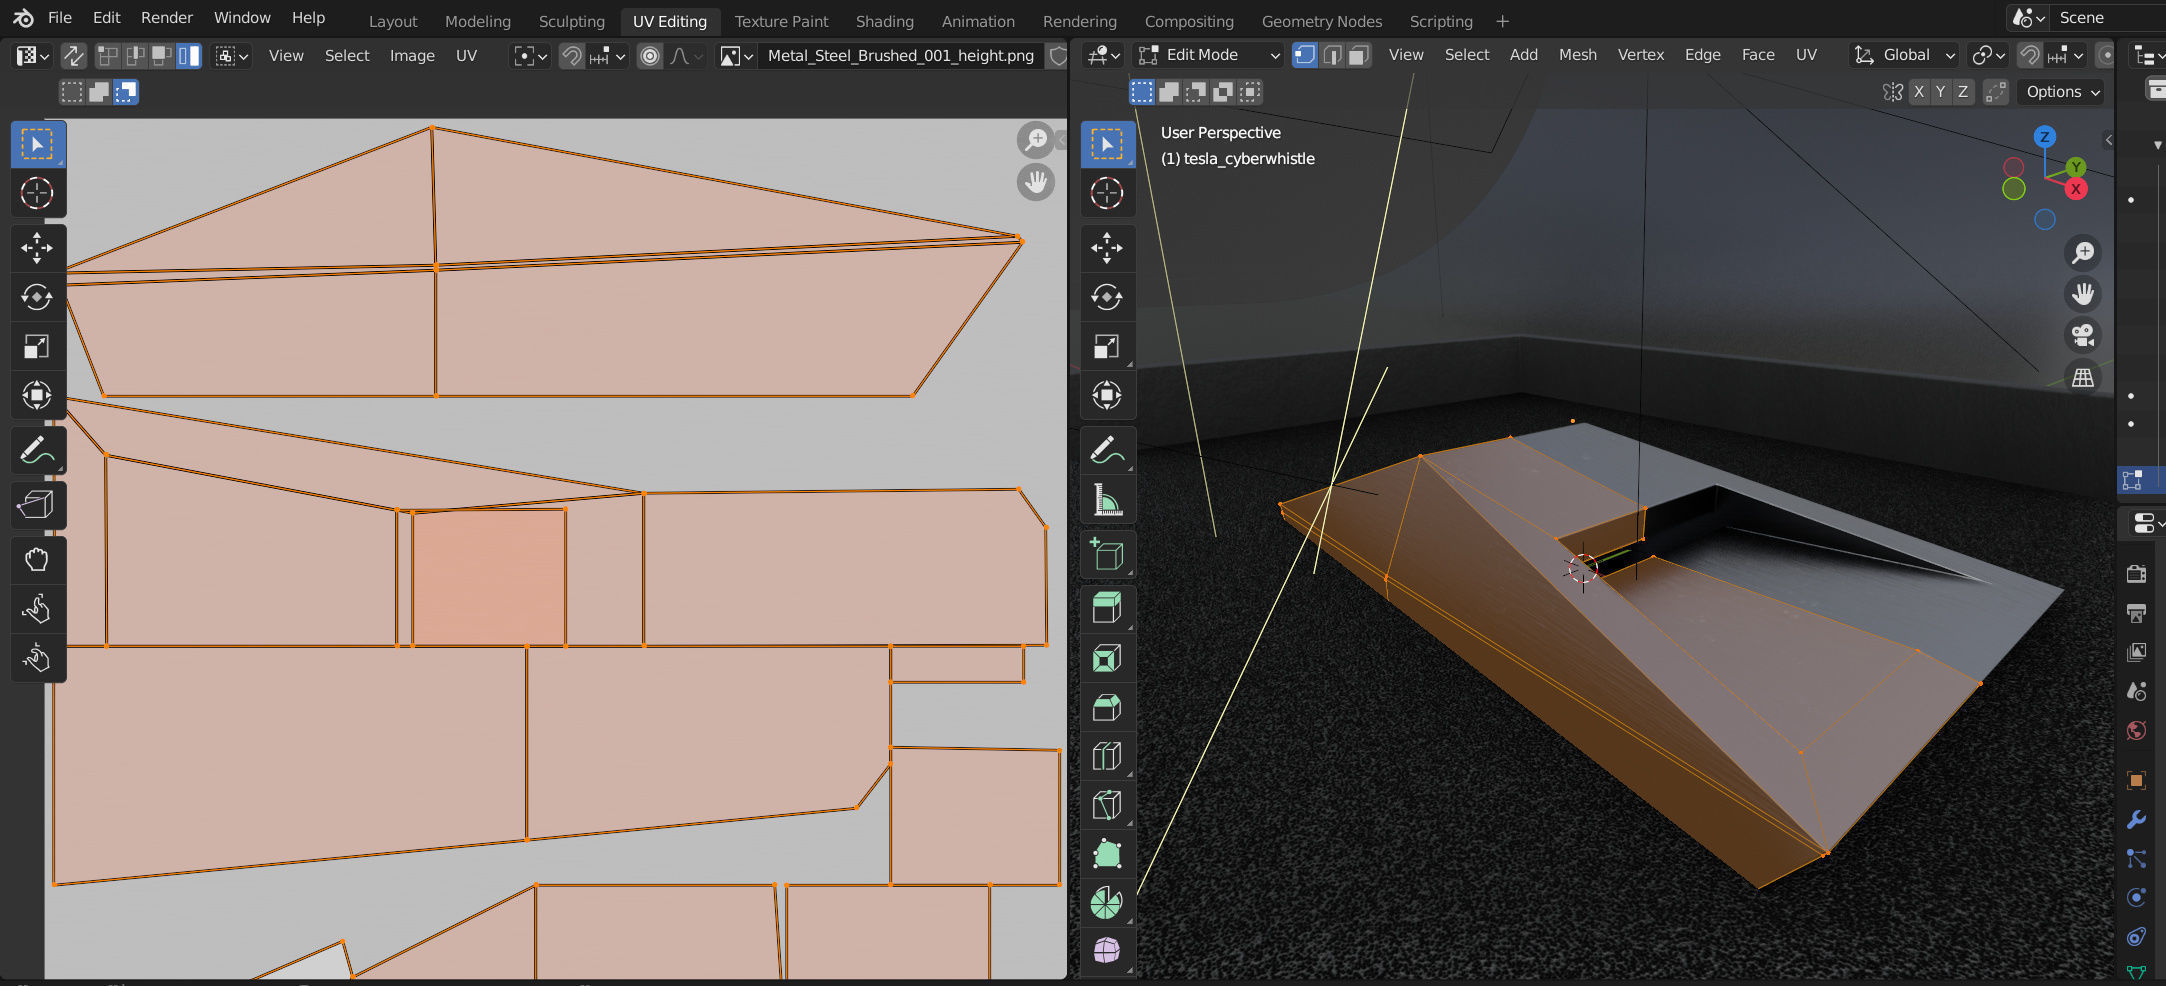Select the Add Cube tool in 3D viewport

click(x=1107, y=555)
